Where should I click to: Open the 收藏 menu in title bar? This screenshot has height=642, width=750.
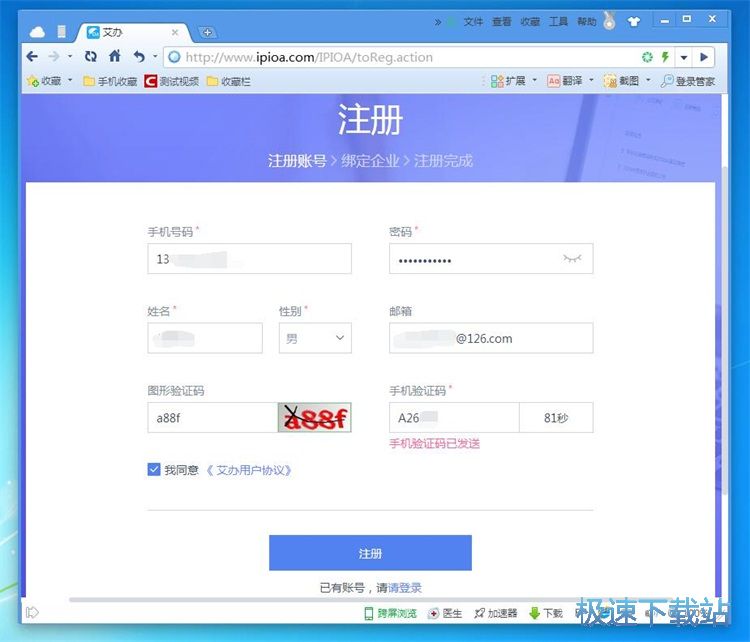(530, 22)
